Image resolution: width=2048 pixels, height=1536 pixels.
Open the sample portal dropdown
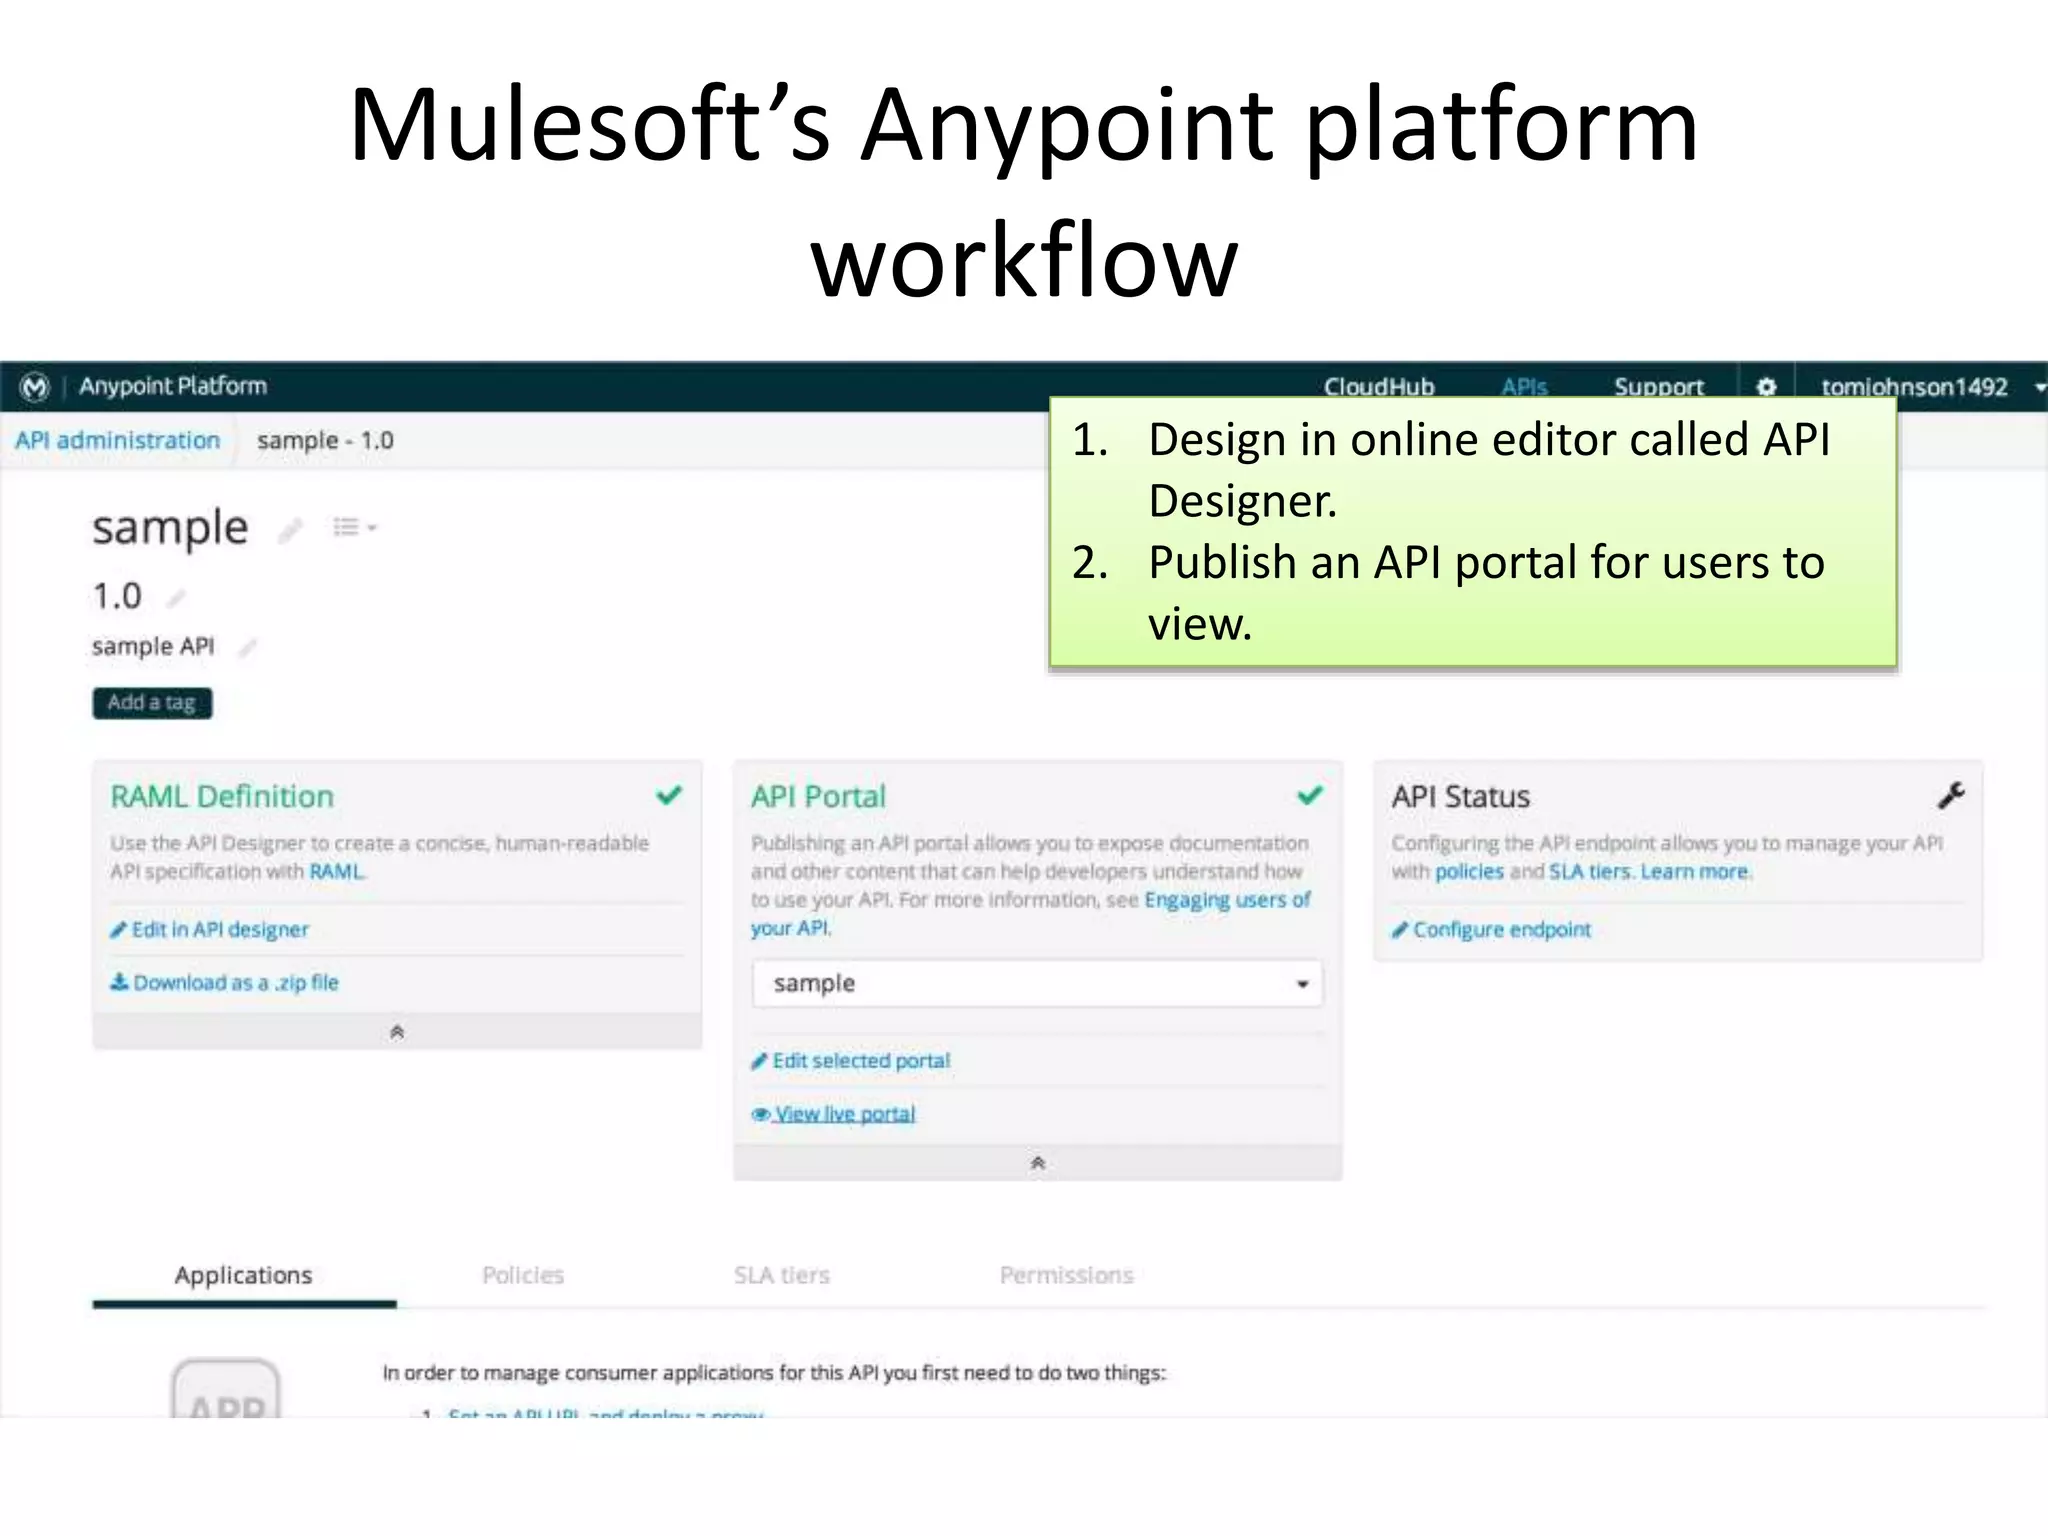1037,983
